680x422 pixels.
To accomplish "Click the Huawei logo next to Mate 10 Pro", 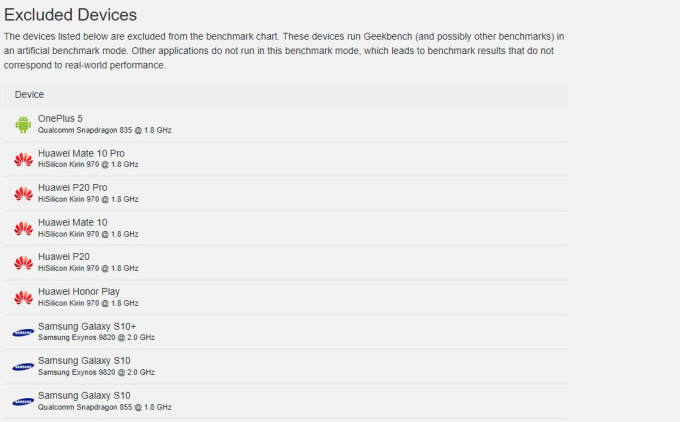I will click(x=23, y=159).
